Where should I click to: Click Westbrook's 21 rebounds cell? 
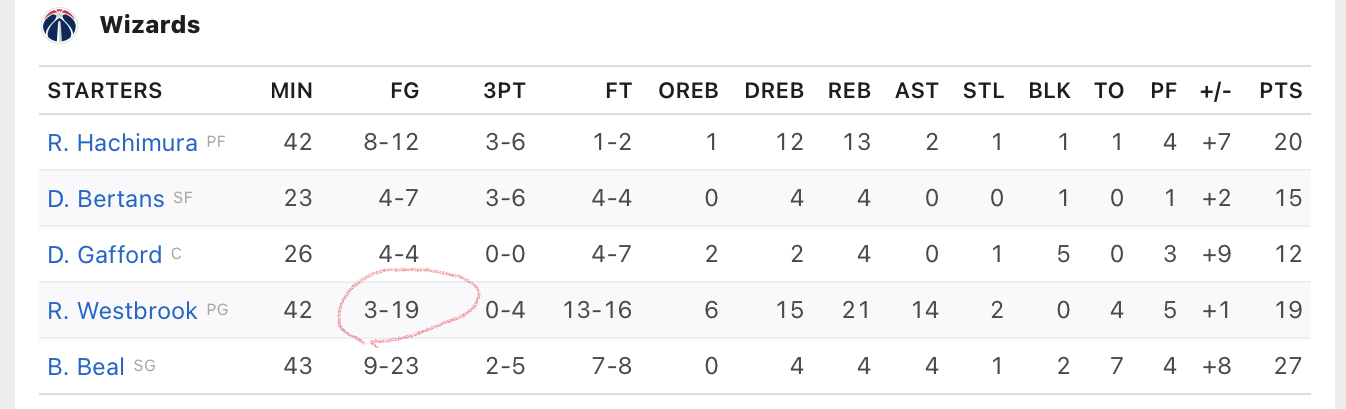pos(858,311)
